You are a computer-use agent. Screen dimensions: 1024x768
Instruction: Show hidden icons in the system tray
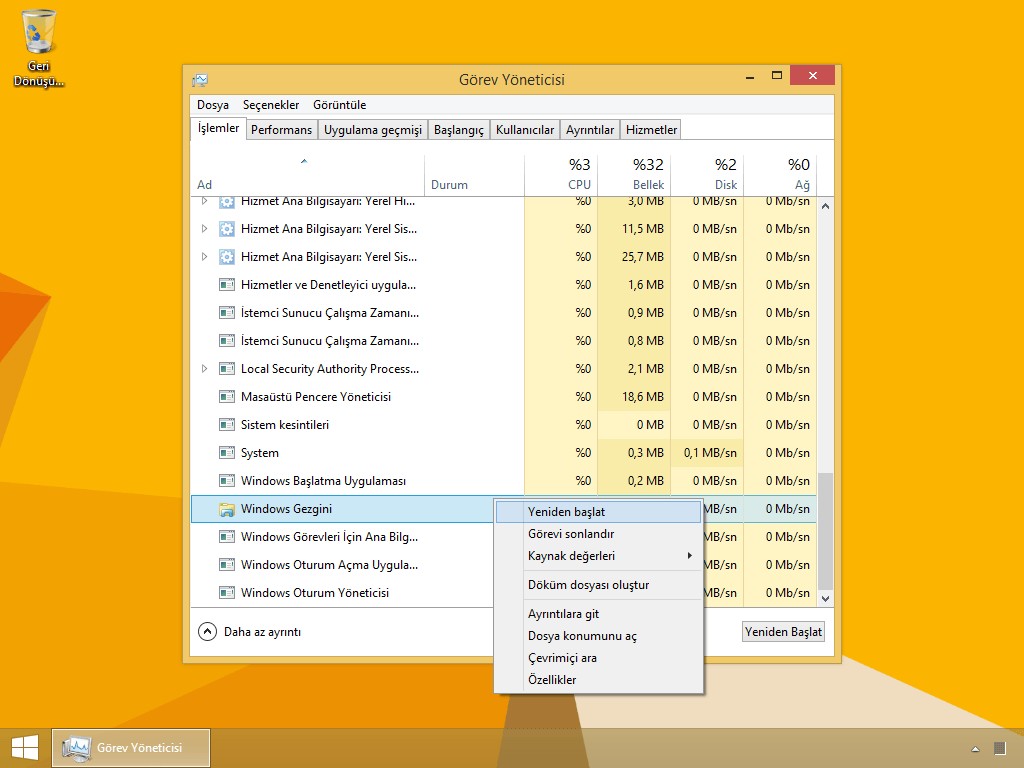(x=976, y=749)
